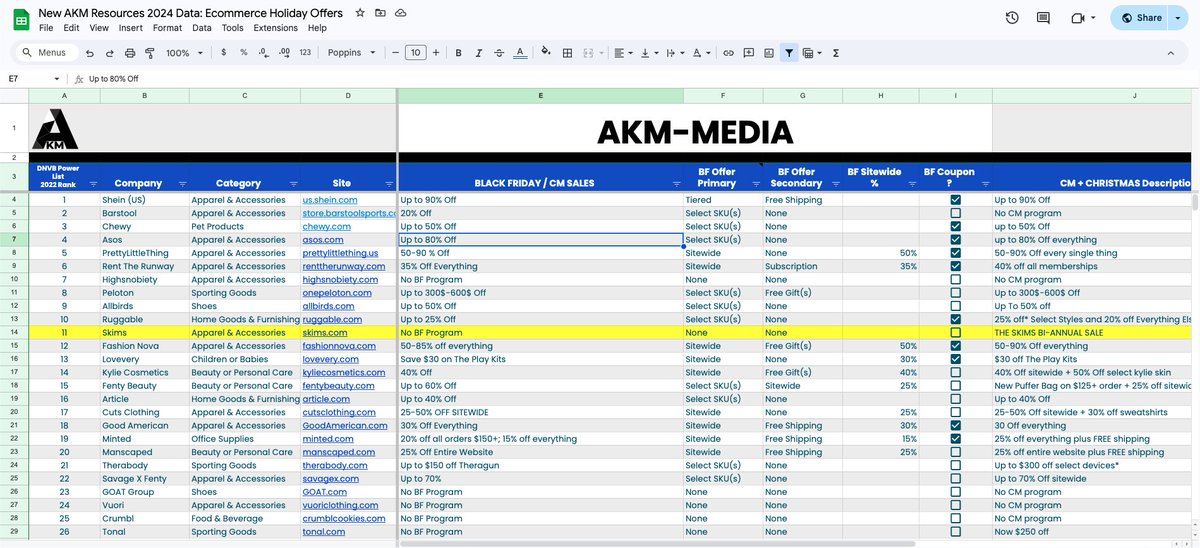Open the chewy.com link
Screen dimensions: 1200x548
coord(325,227)
